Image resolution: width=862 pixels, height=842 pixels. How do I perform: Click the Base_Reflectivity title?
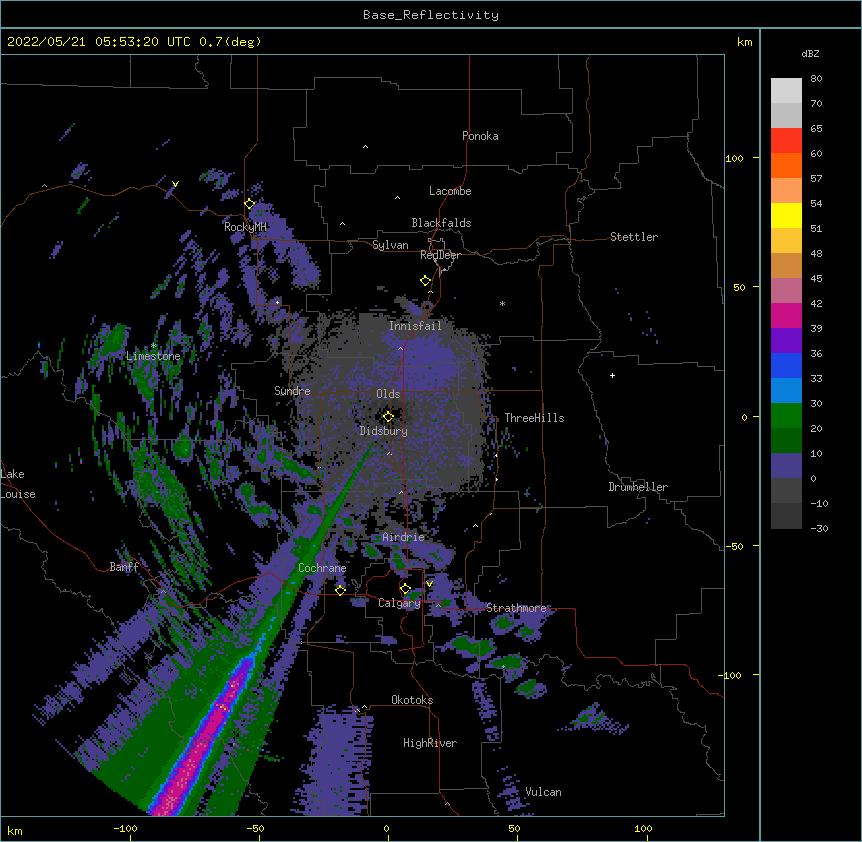pyautogui.click(x=431, y=15)
